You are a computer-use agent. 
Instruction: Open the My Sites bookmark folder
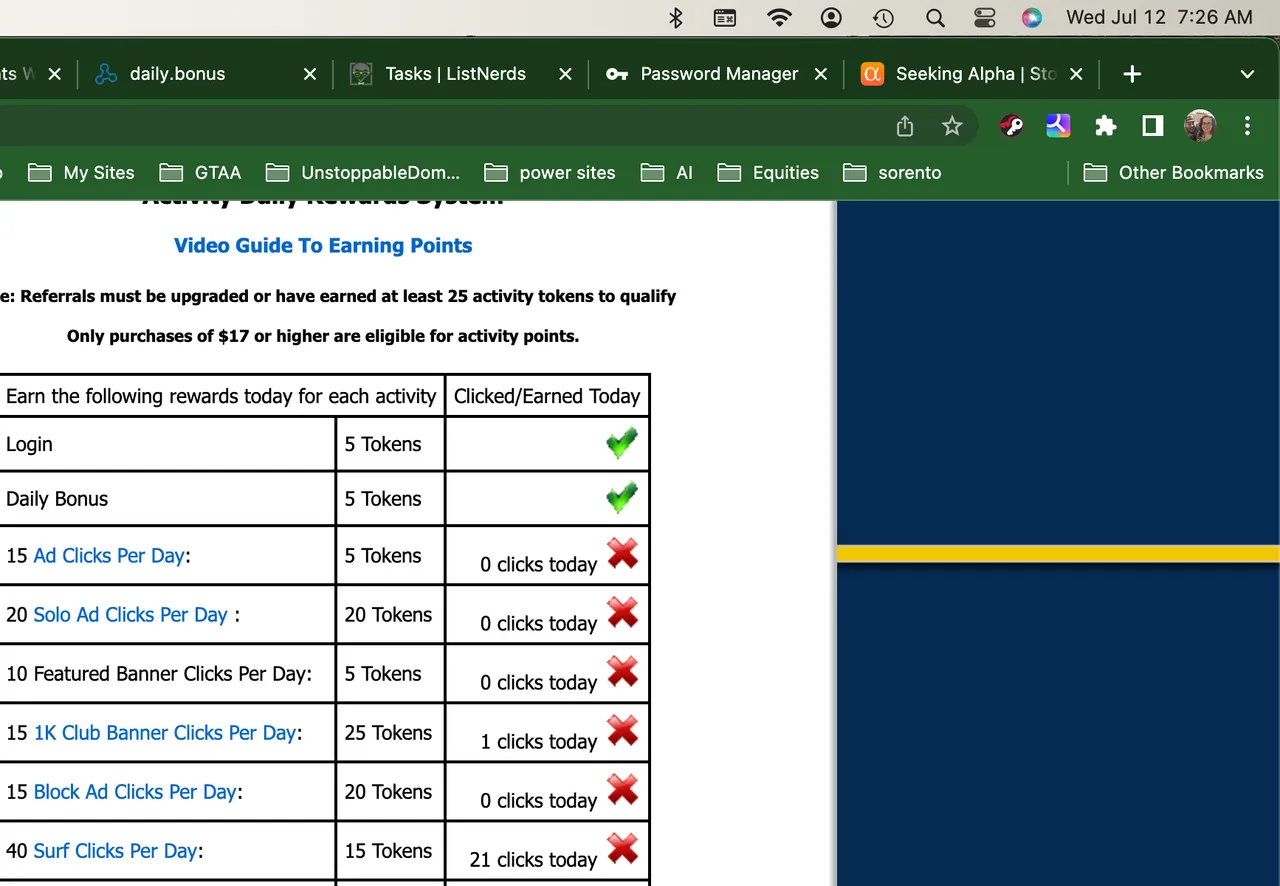81,173
